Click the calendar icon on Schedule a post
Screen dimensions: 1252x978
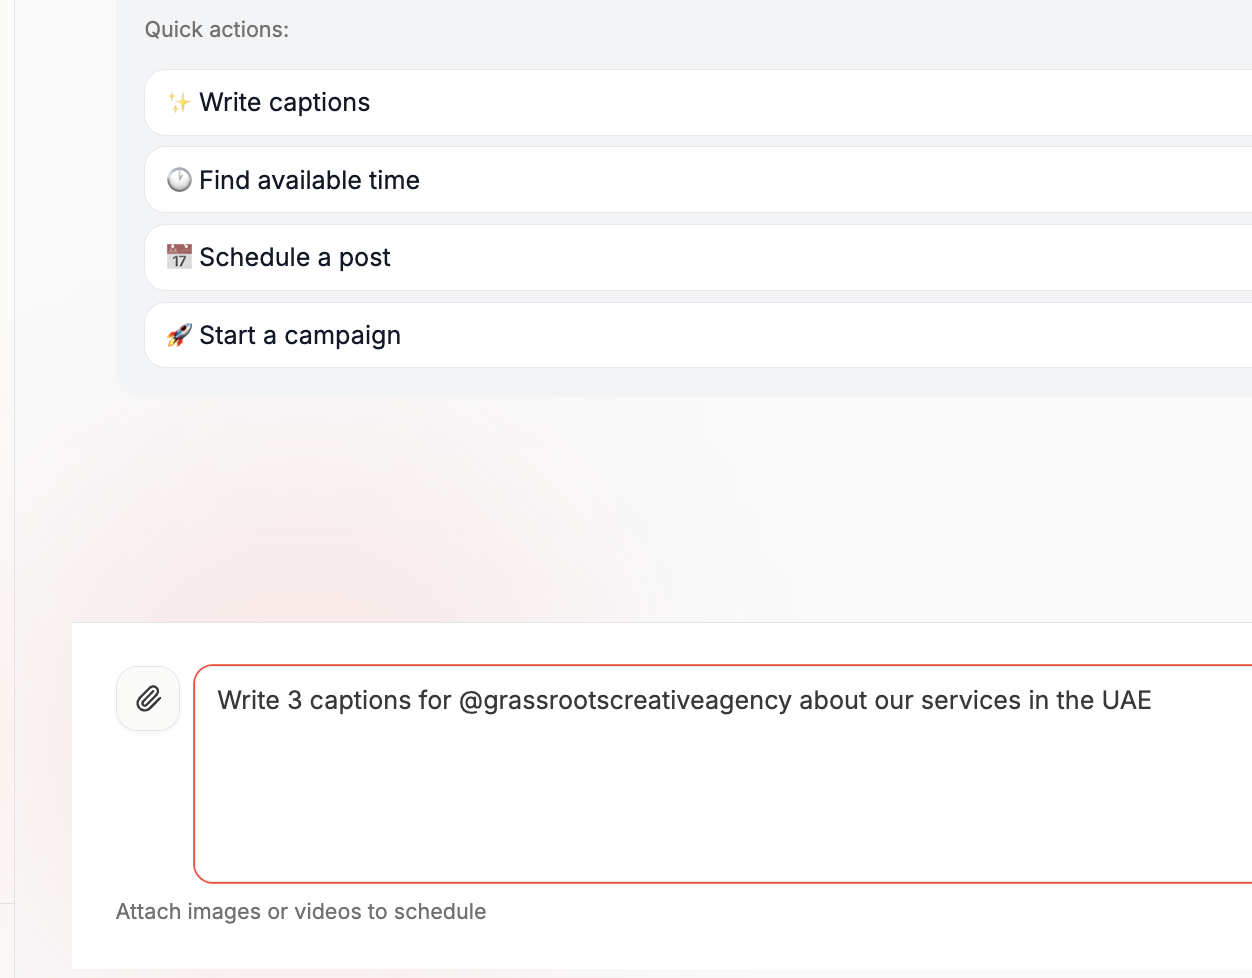pos(180,257)
